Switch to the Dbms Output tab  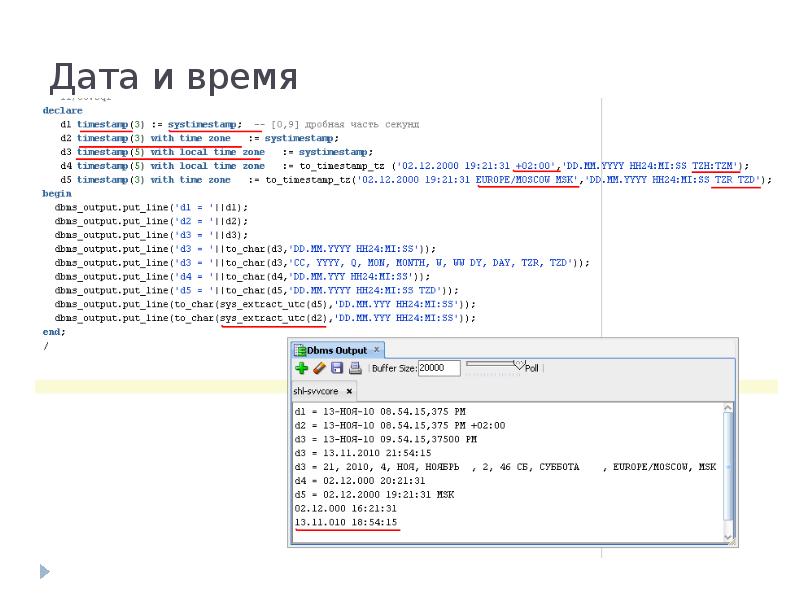point(330,348)
